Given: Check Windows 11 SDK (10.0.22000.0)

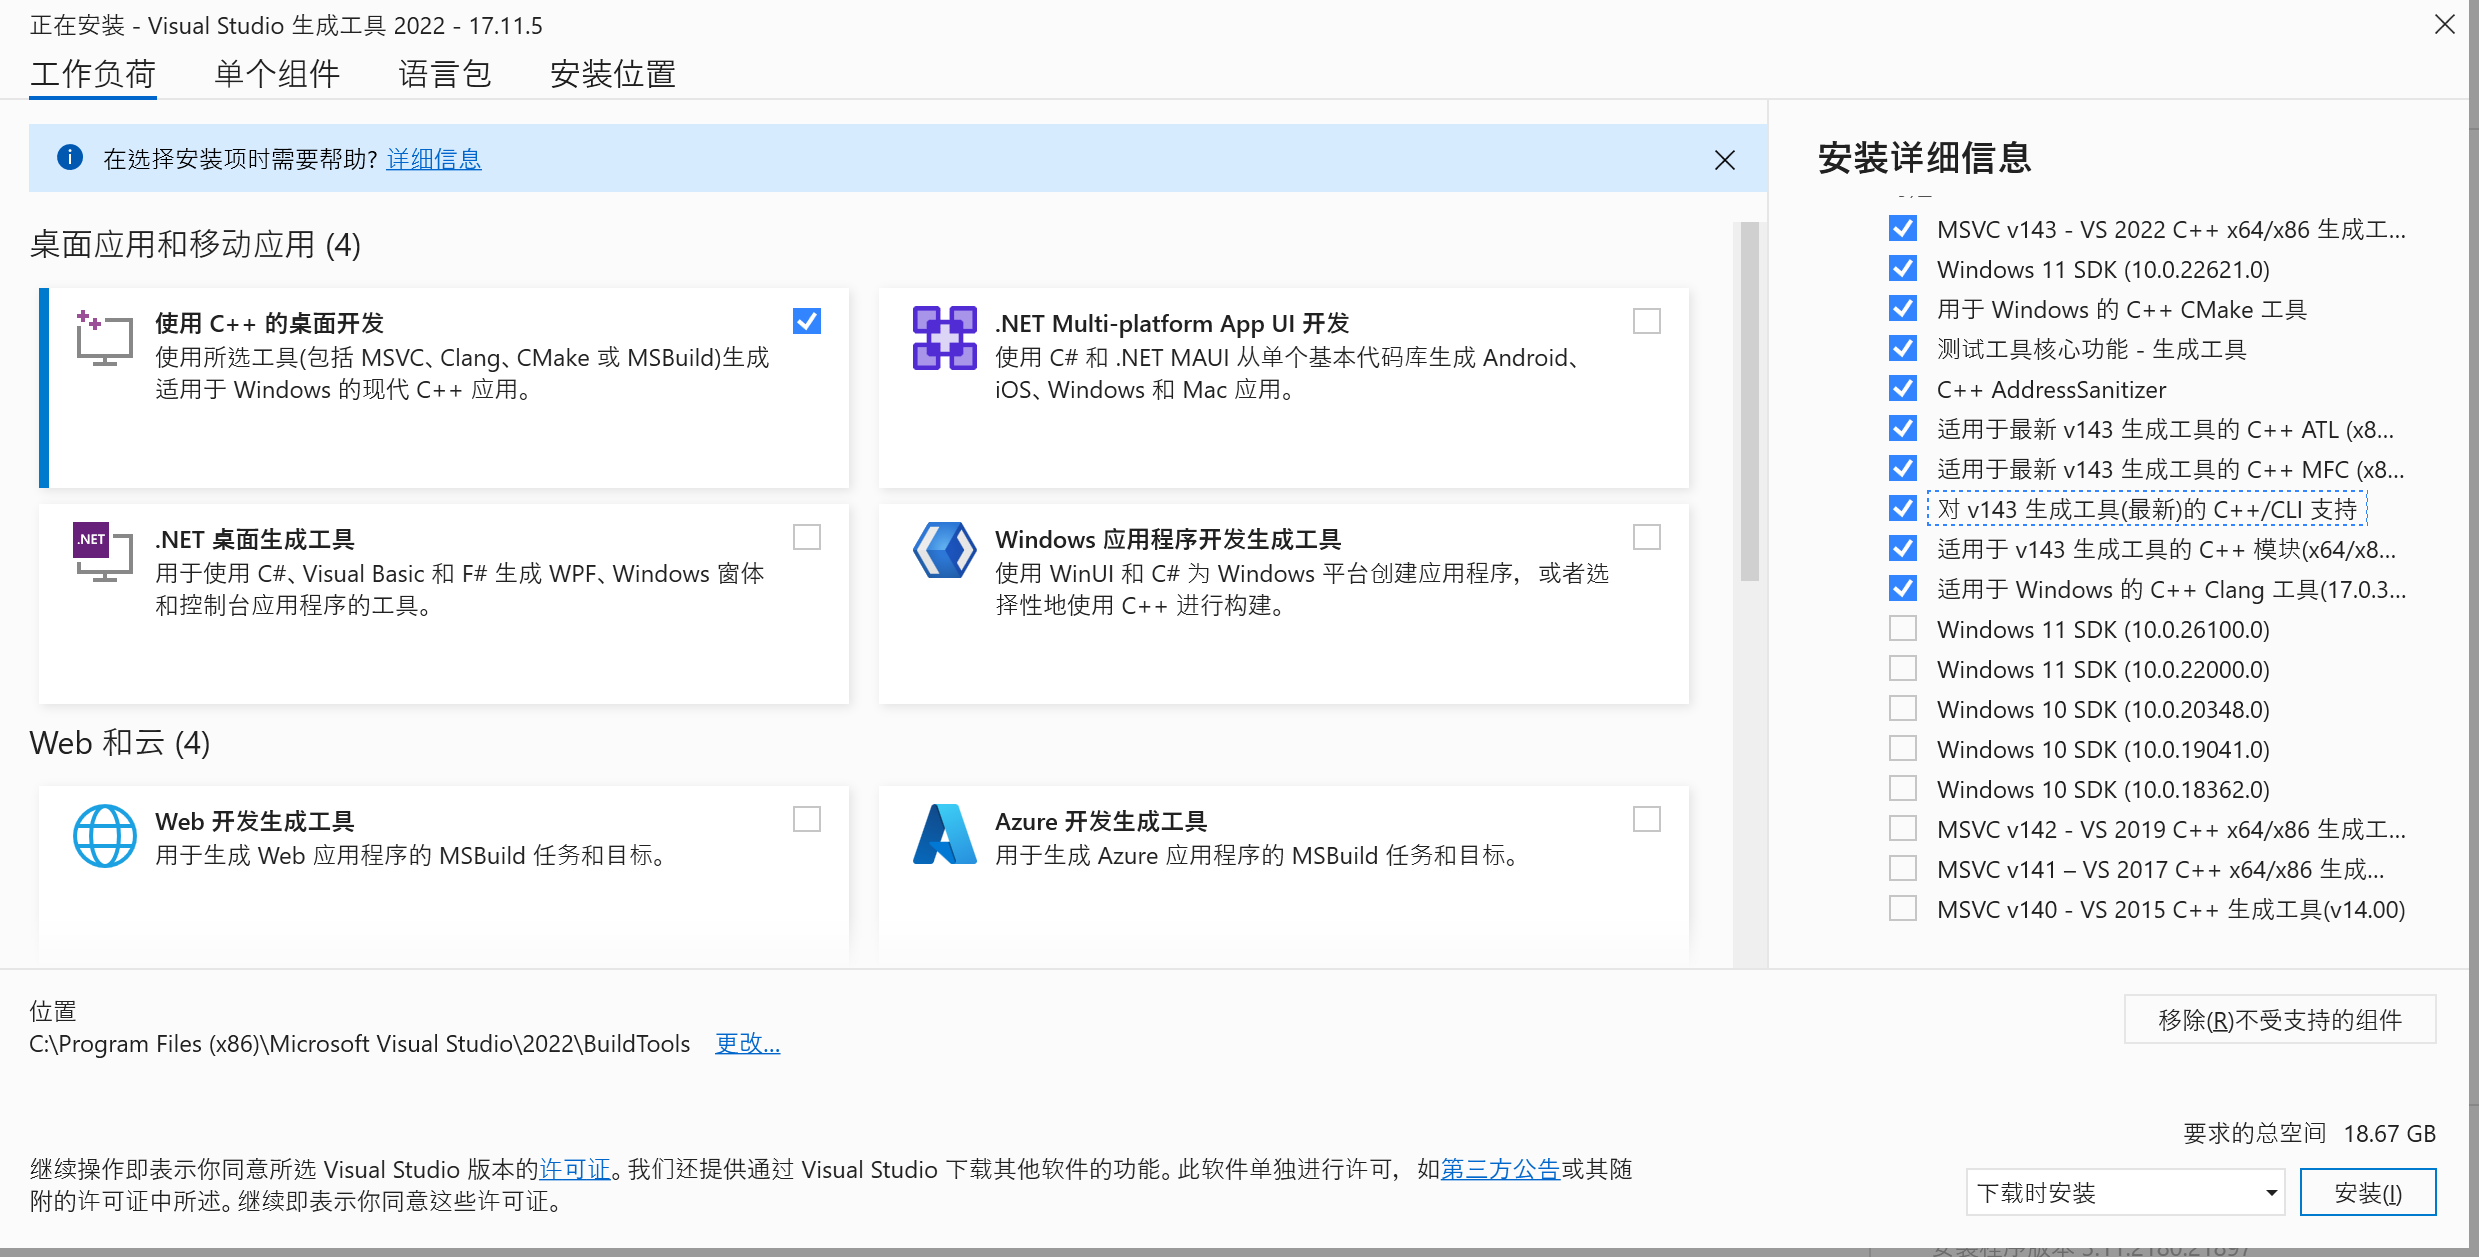Looking at the screenshot, I should click(1903, 669).
